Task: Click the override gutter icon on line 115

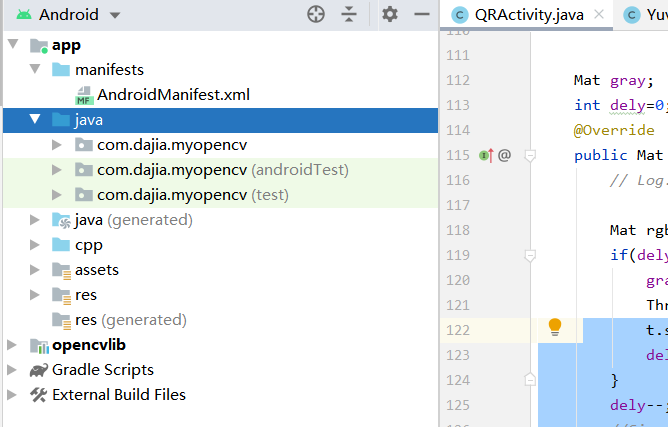Action: tap(486, 156)
